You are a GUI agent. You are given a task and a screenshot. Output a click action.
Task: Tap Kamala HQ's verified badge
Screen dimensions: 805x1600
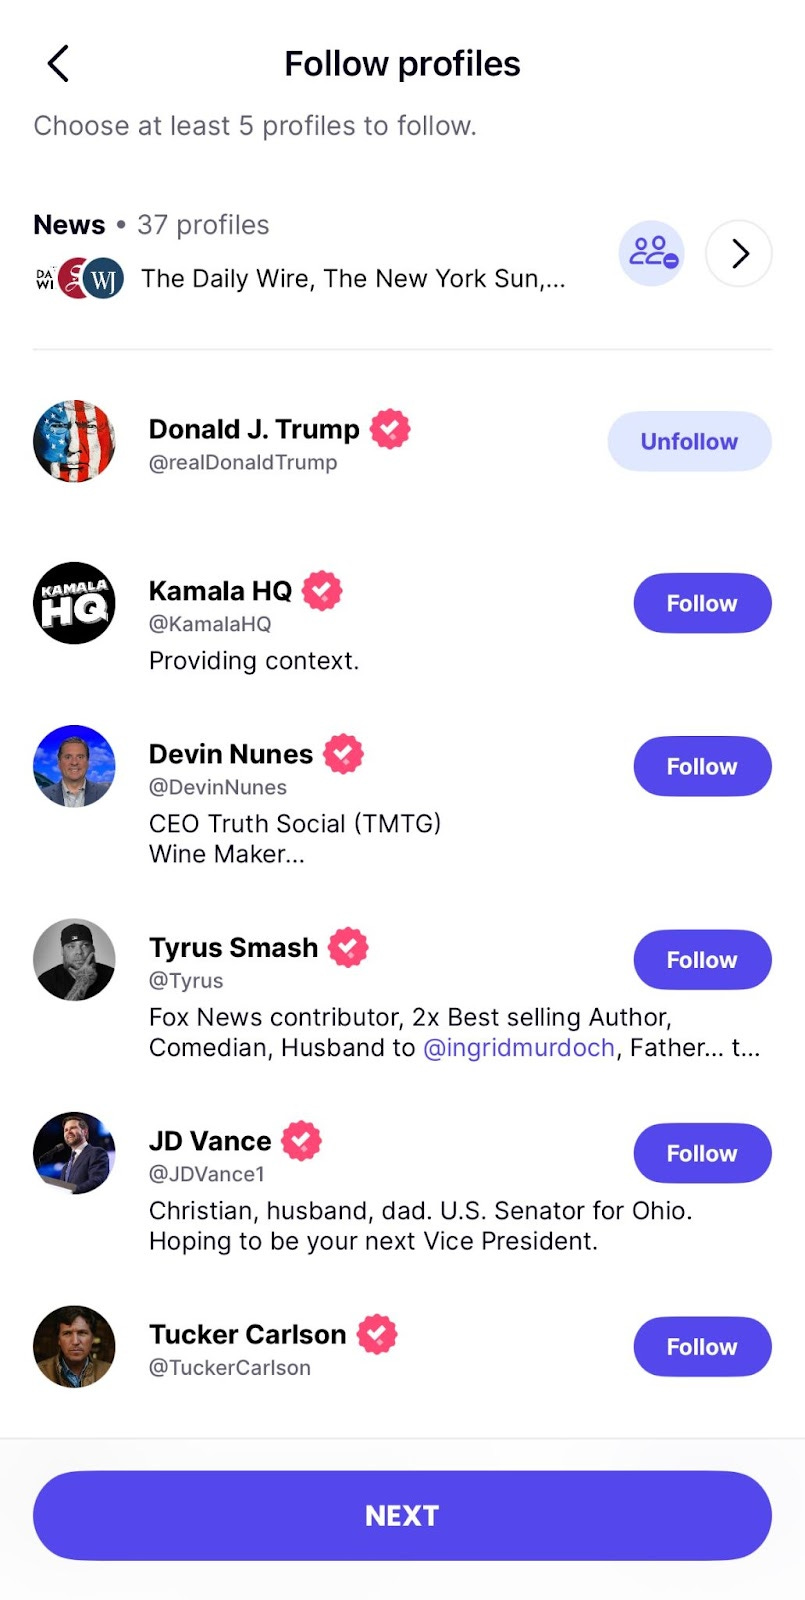click(x=322, y=591)
